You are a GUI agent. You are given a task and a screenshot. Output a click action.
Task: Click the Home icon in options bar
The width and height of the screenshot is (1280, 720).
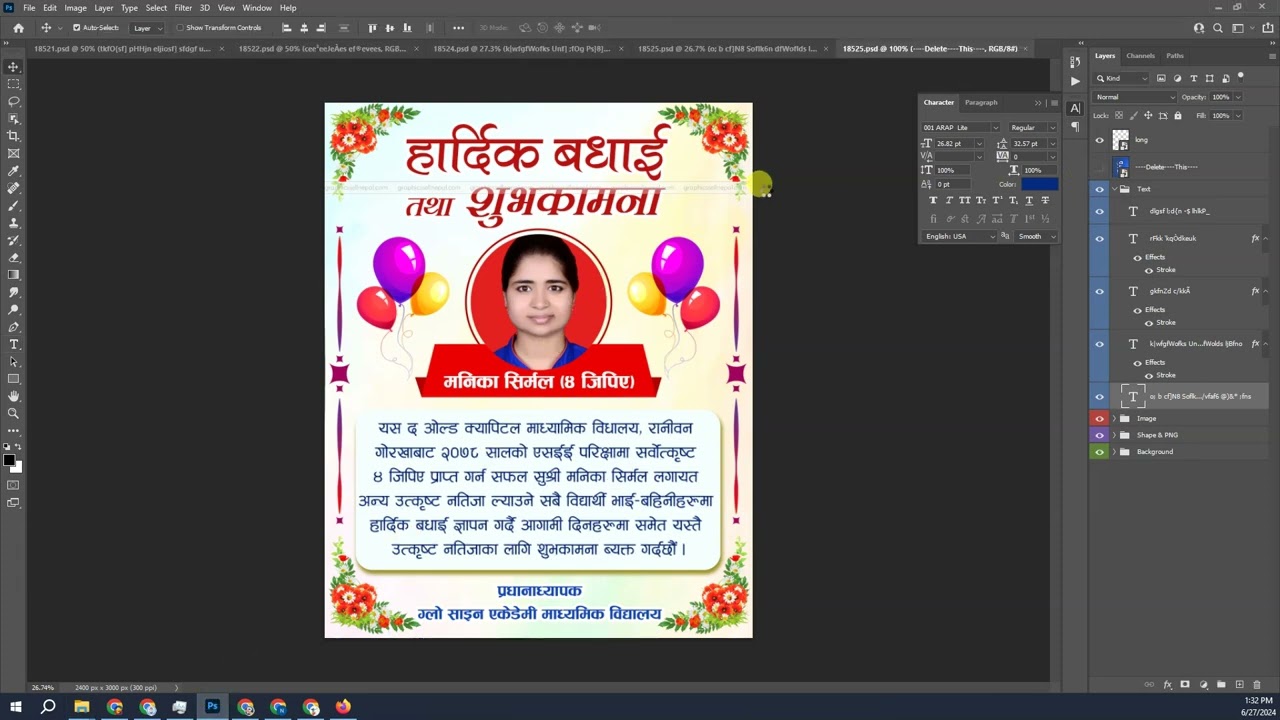coord(18,28)
